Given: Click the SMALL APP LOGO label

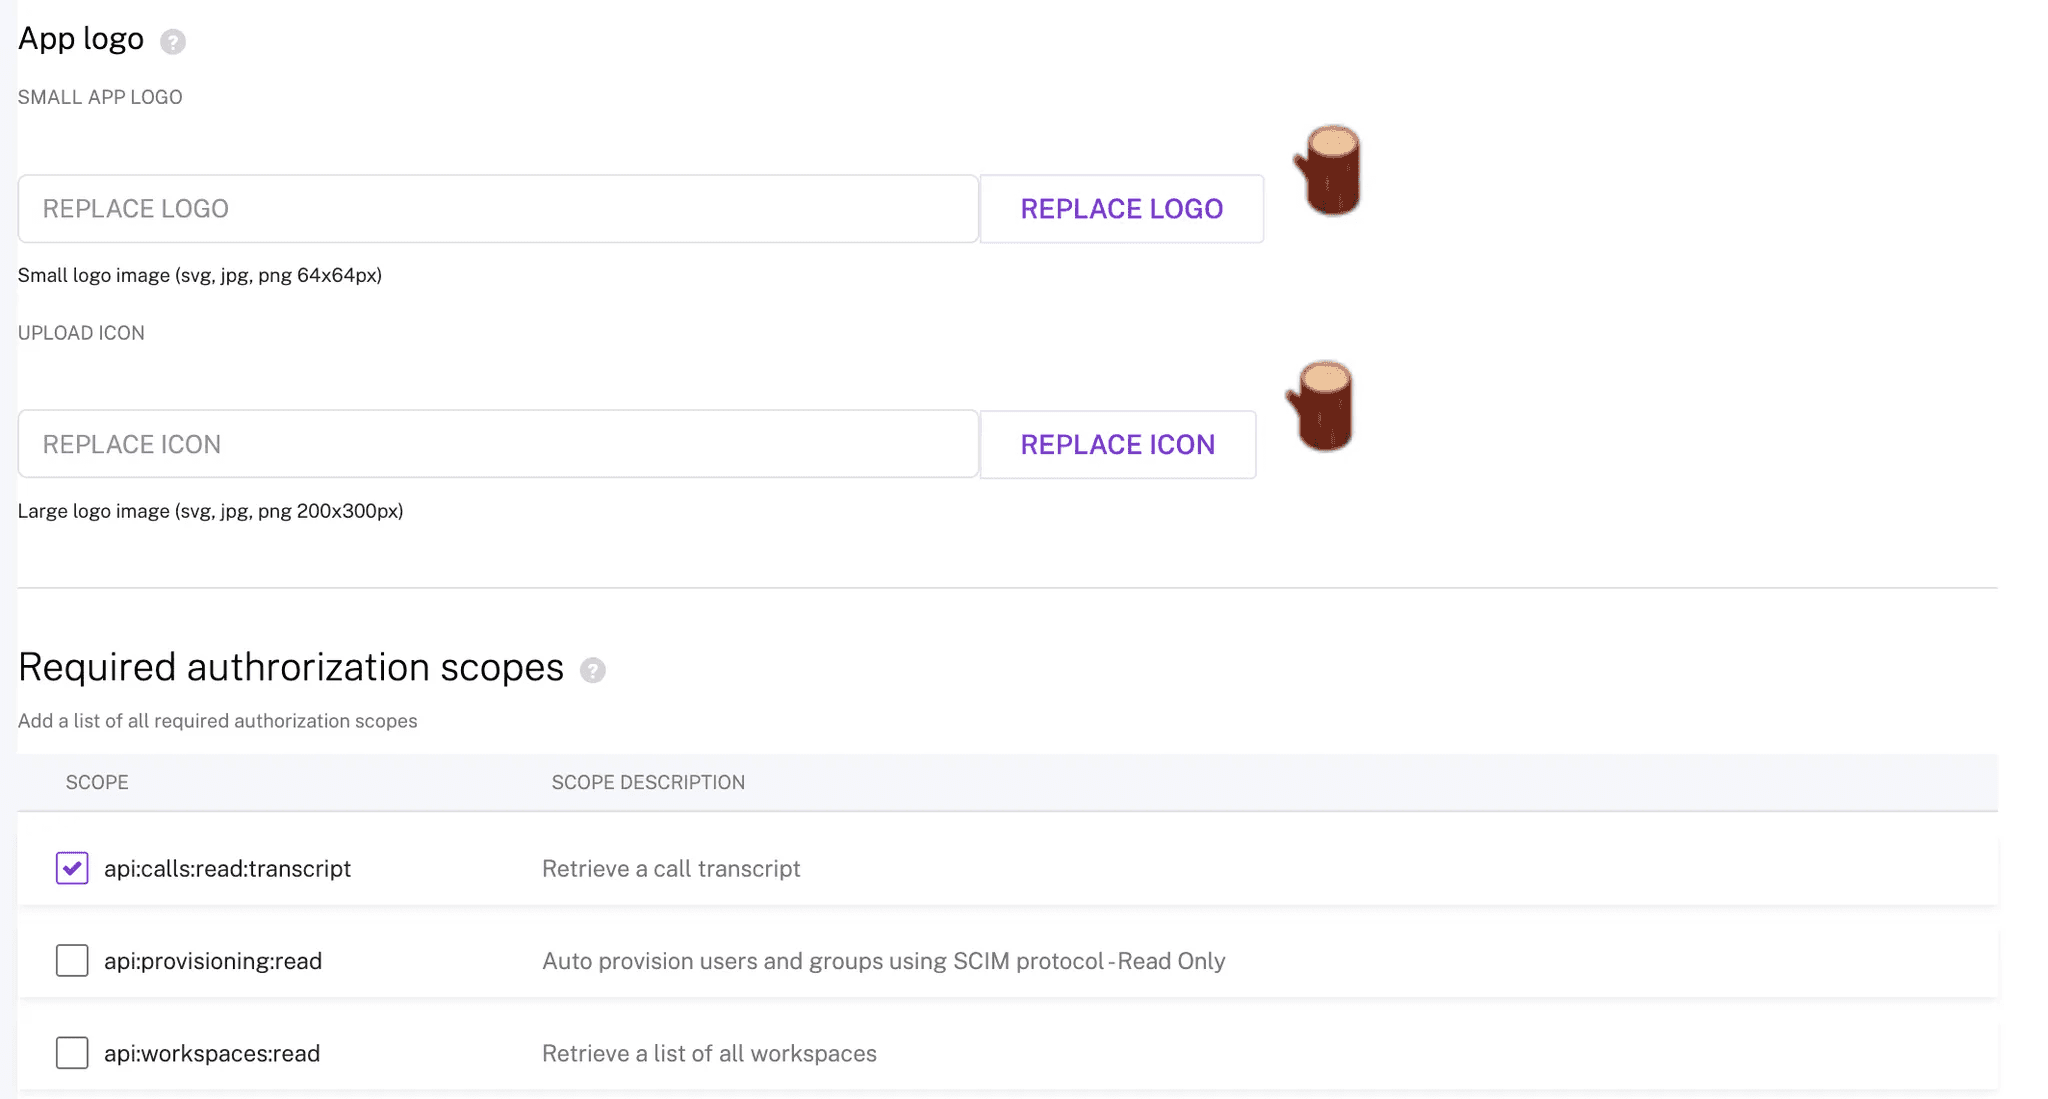Looking at the screenshot, I should (100, 97).
